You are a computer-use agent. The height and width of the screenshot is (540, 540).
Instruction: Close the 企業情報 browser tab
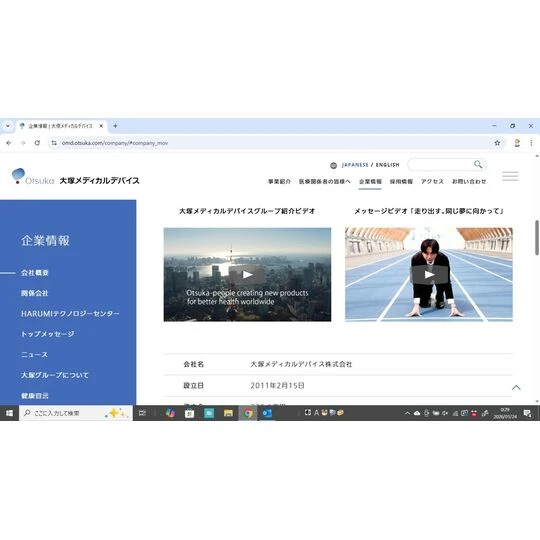101,126
